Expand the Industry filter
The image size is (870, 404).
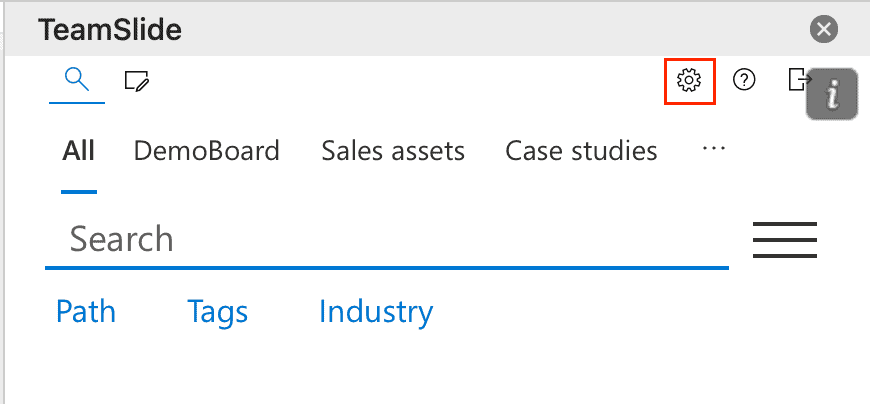click(x=376, y=312)
